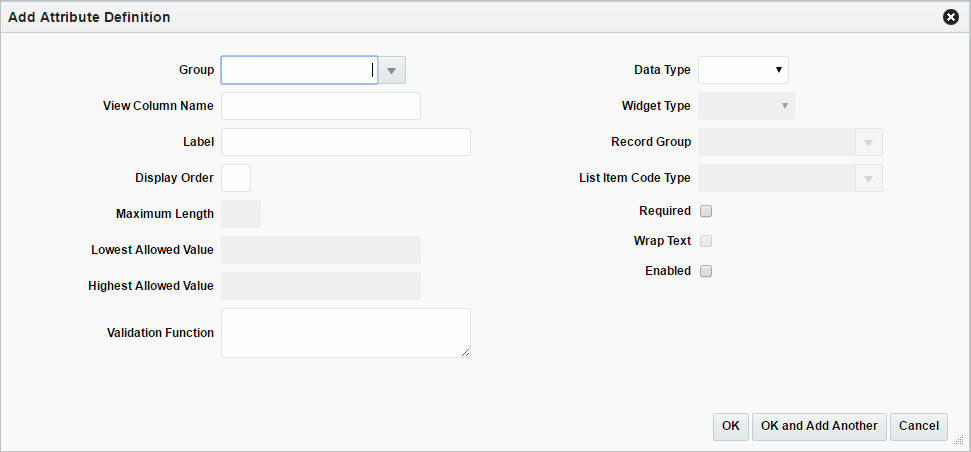Expand the Record Group dropdown arrow

click(869, 142)
